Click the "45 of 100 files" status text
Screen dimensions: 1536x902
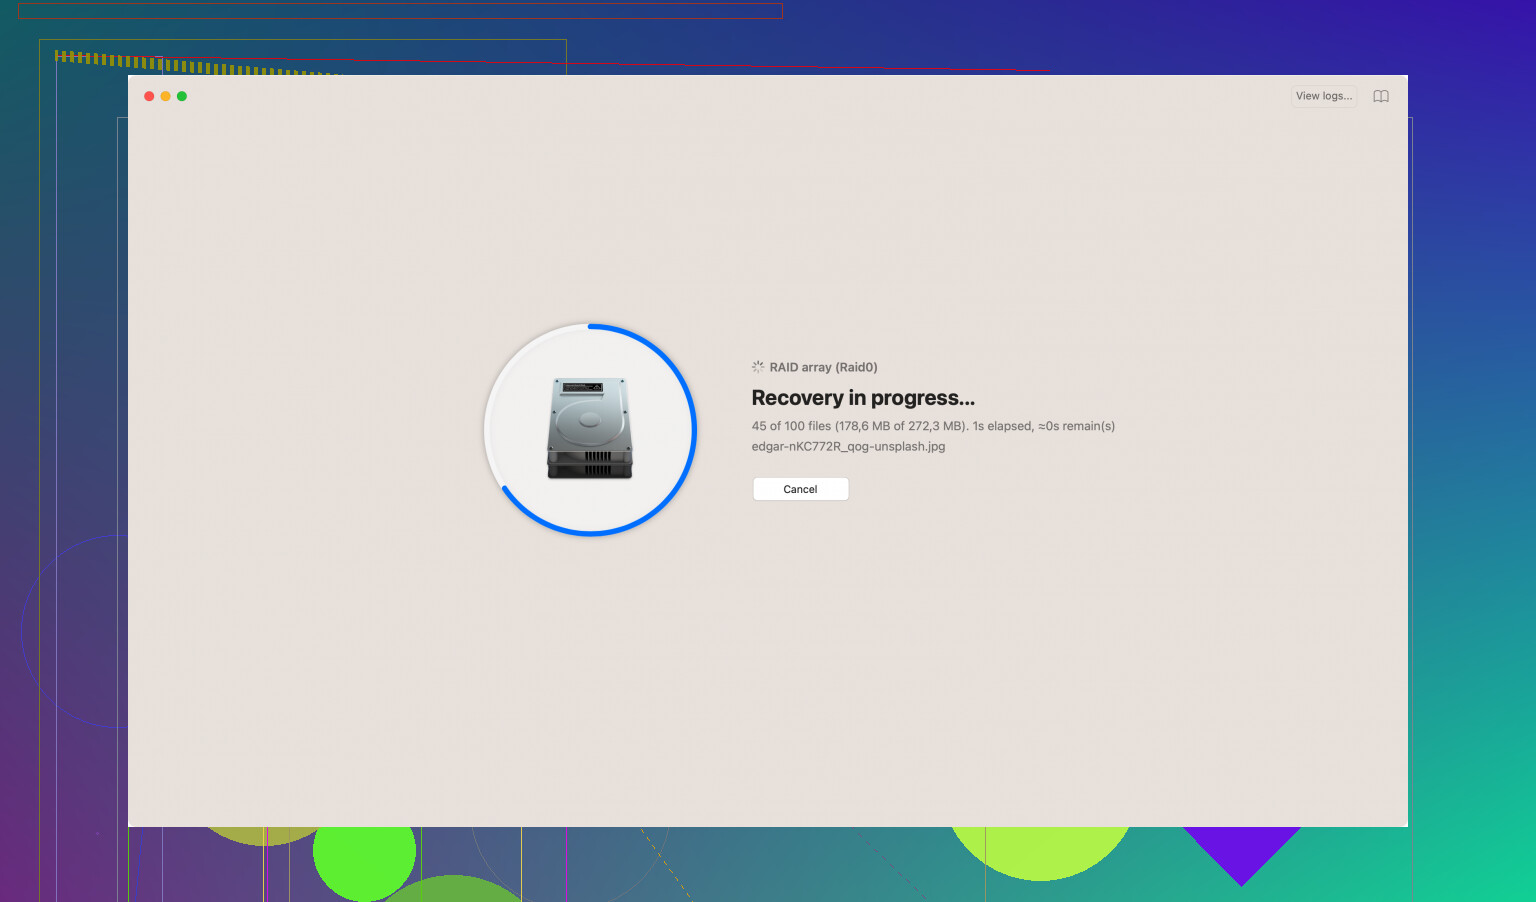[791, 426]
